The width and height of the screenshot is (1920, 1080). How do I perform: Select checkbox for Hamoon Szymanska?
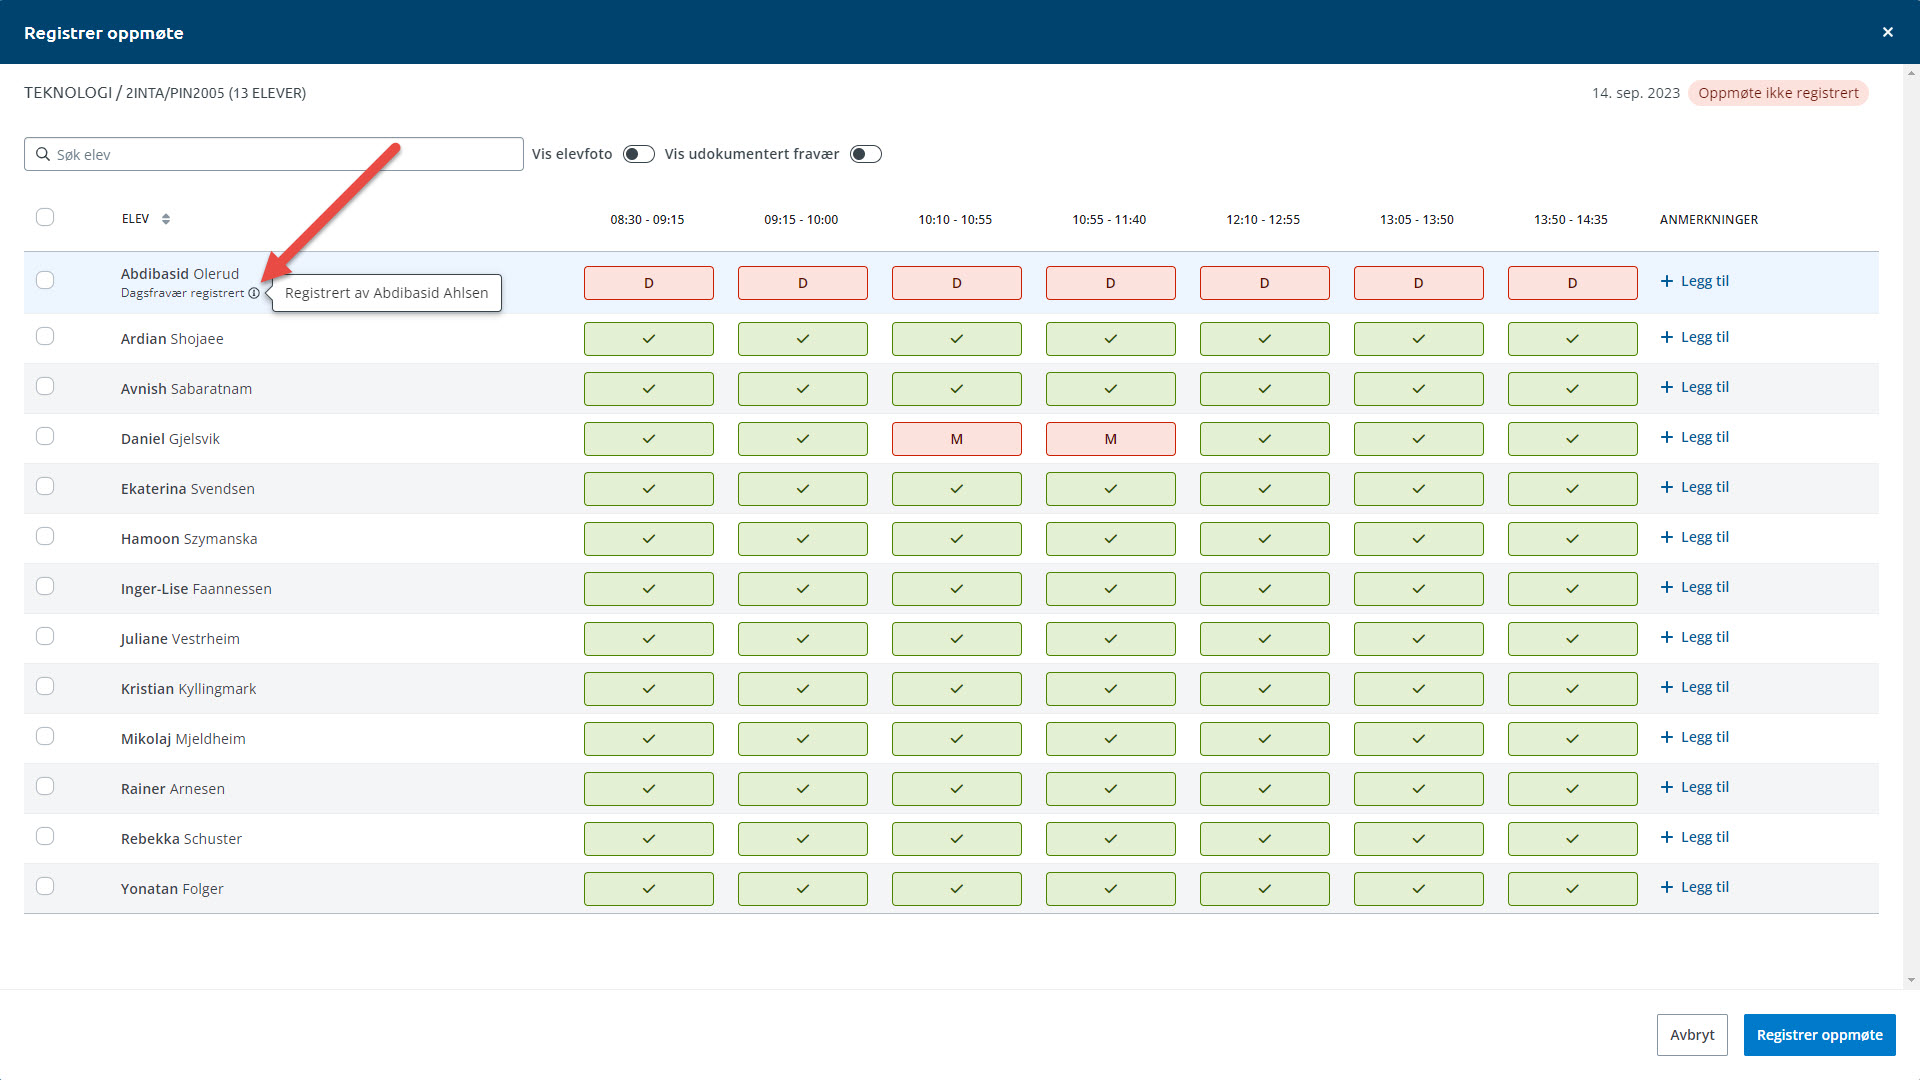click(x=45, y=536)
